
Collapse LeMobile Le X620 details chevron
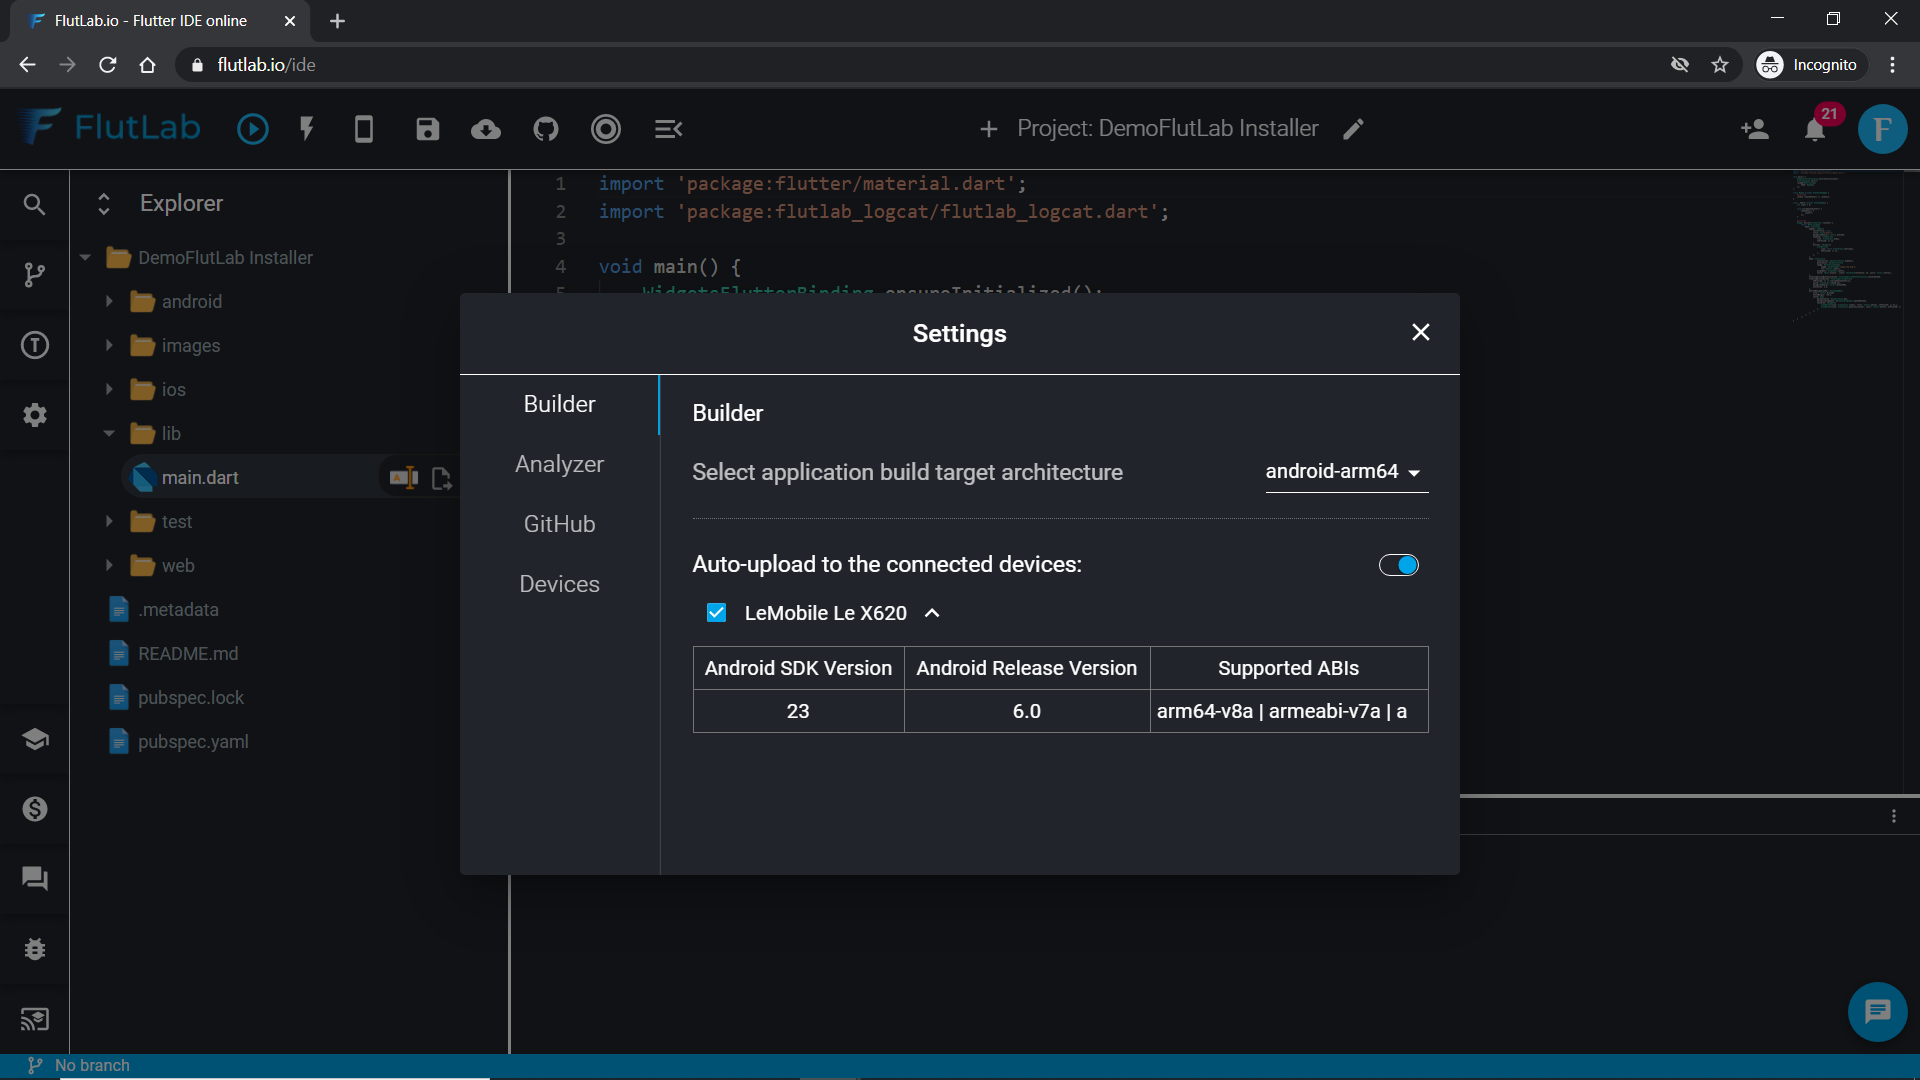tap(932, 613)
